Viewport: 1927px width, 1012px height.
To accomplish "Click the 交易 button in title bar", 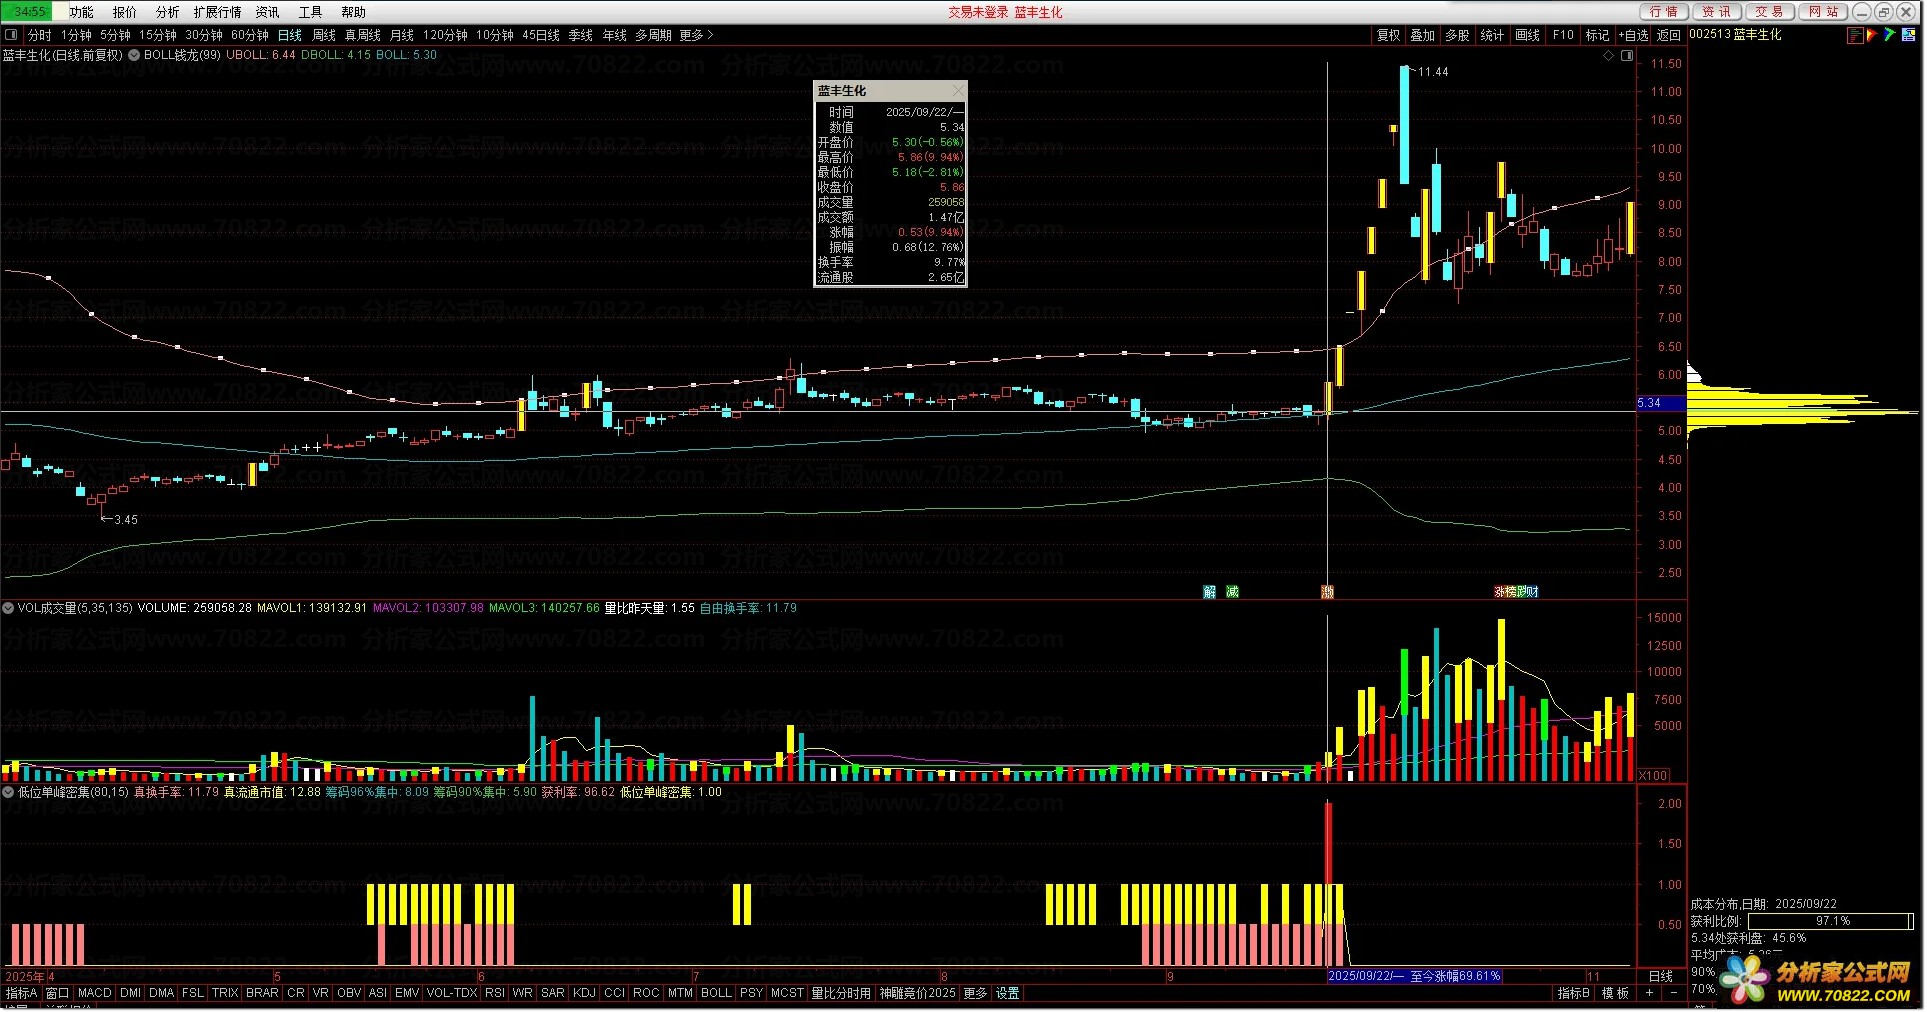I will click(x=1769, y=12).
